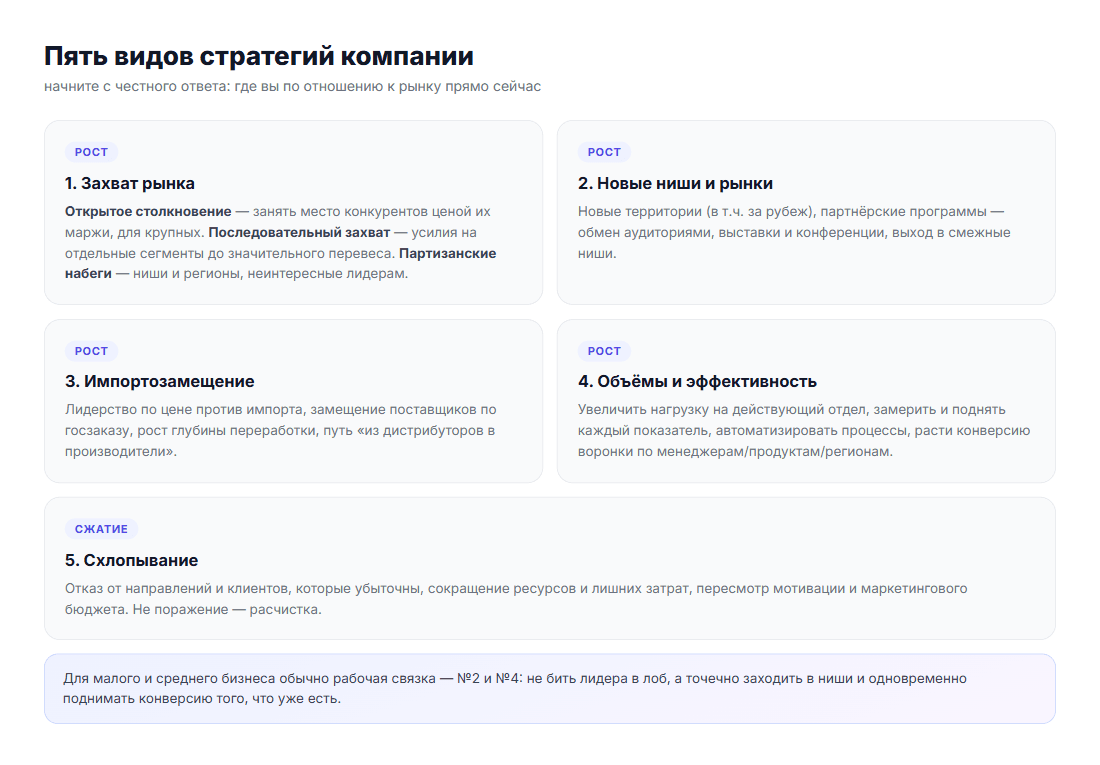1100x765 pixels.
Task: Click the РОСТ badge above "Захват рынка"
Action: tap(91, 152)
